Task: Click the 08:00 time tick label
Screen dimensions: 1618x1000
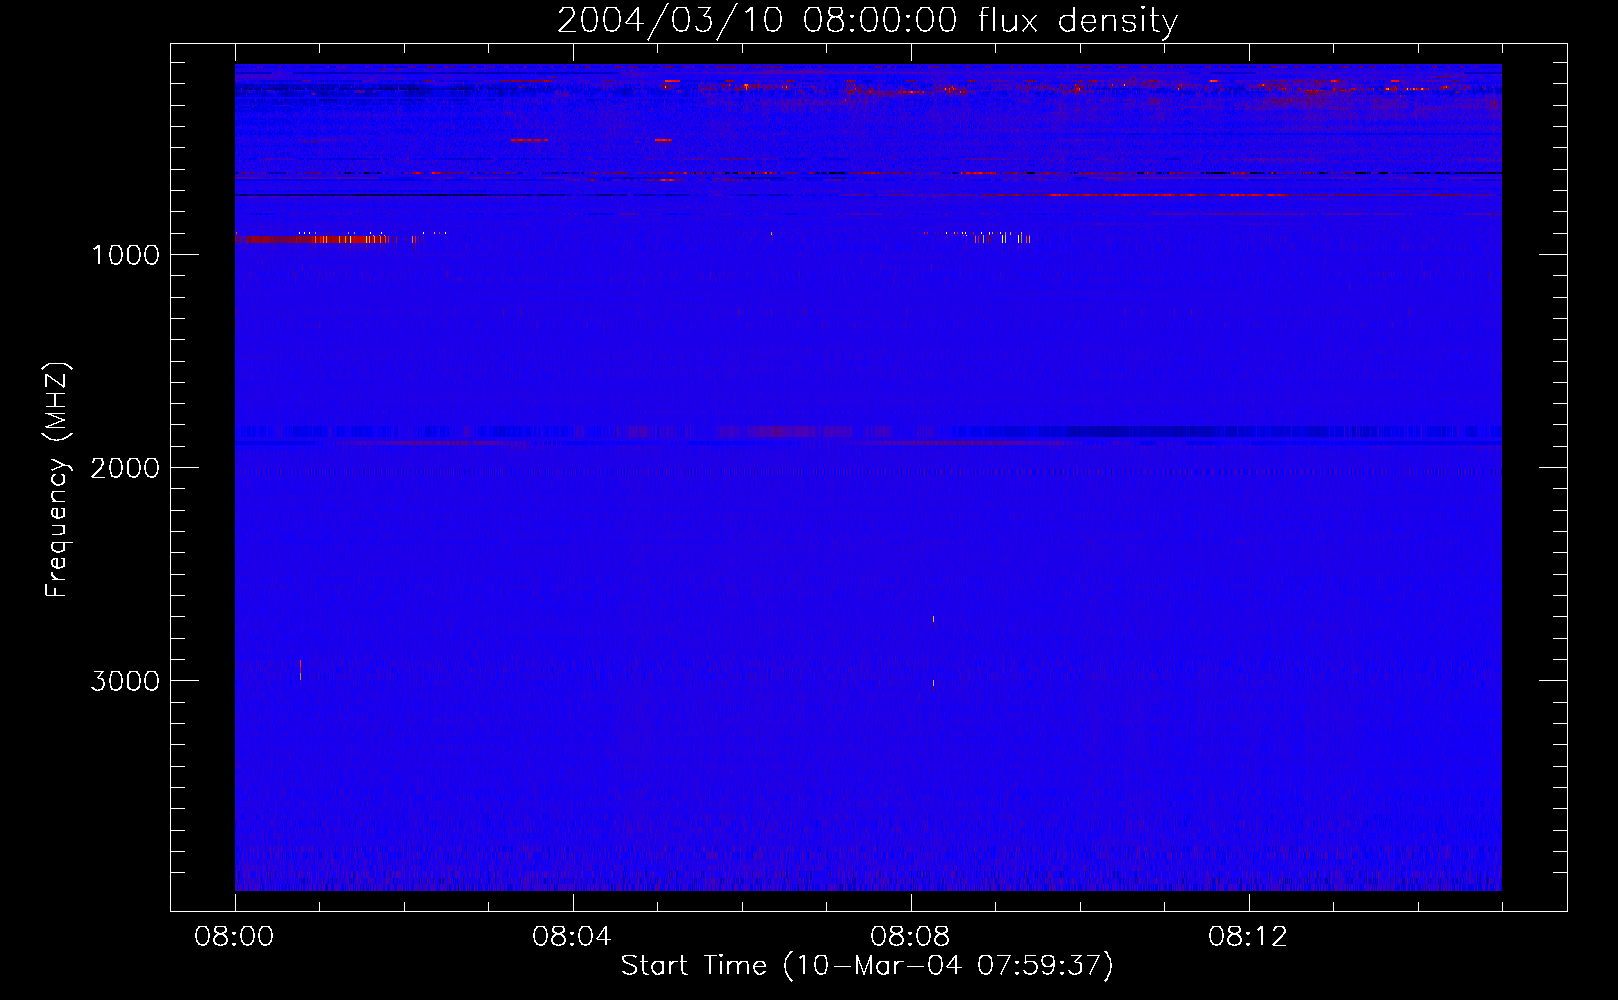Action: click(235, 937)
